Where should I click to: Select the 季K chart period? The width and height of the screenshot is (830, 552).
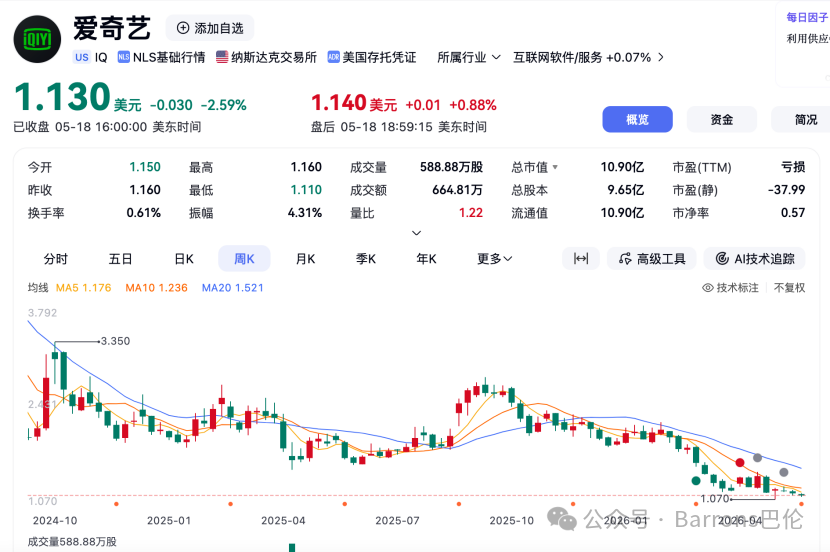click(x=366, y=259)
